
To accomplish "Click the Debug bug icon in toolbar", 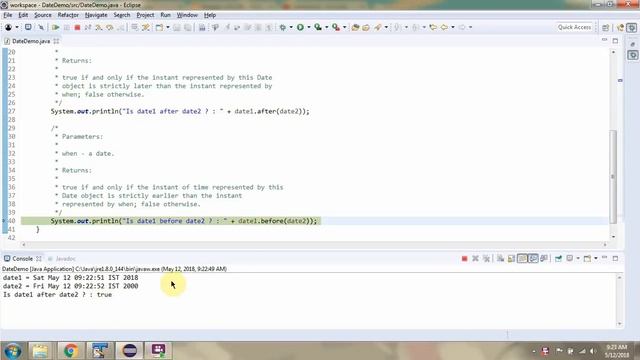I will (x=282, y=27).
